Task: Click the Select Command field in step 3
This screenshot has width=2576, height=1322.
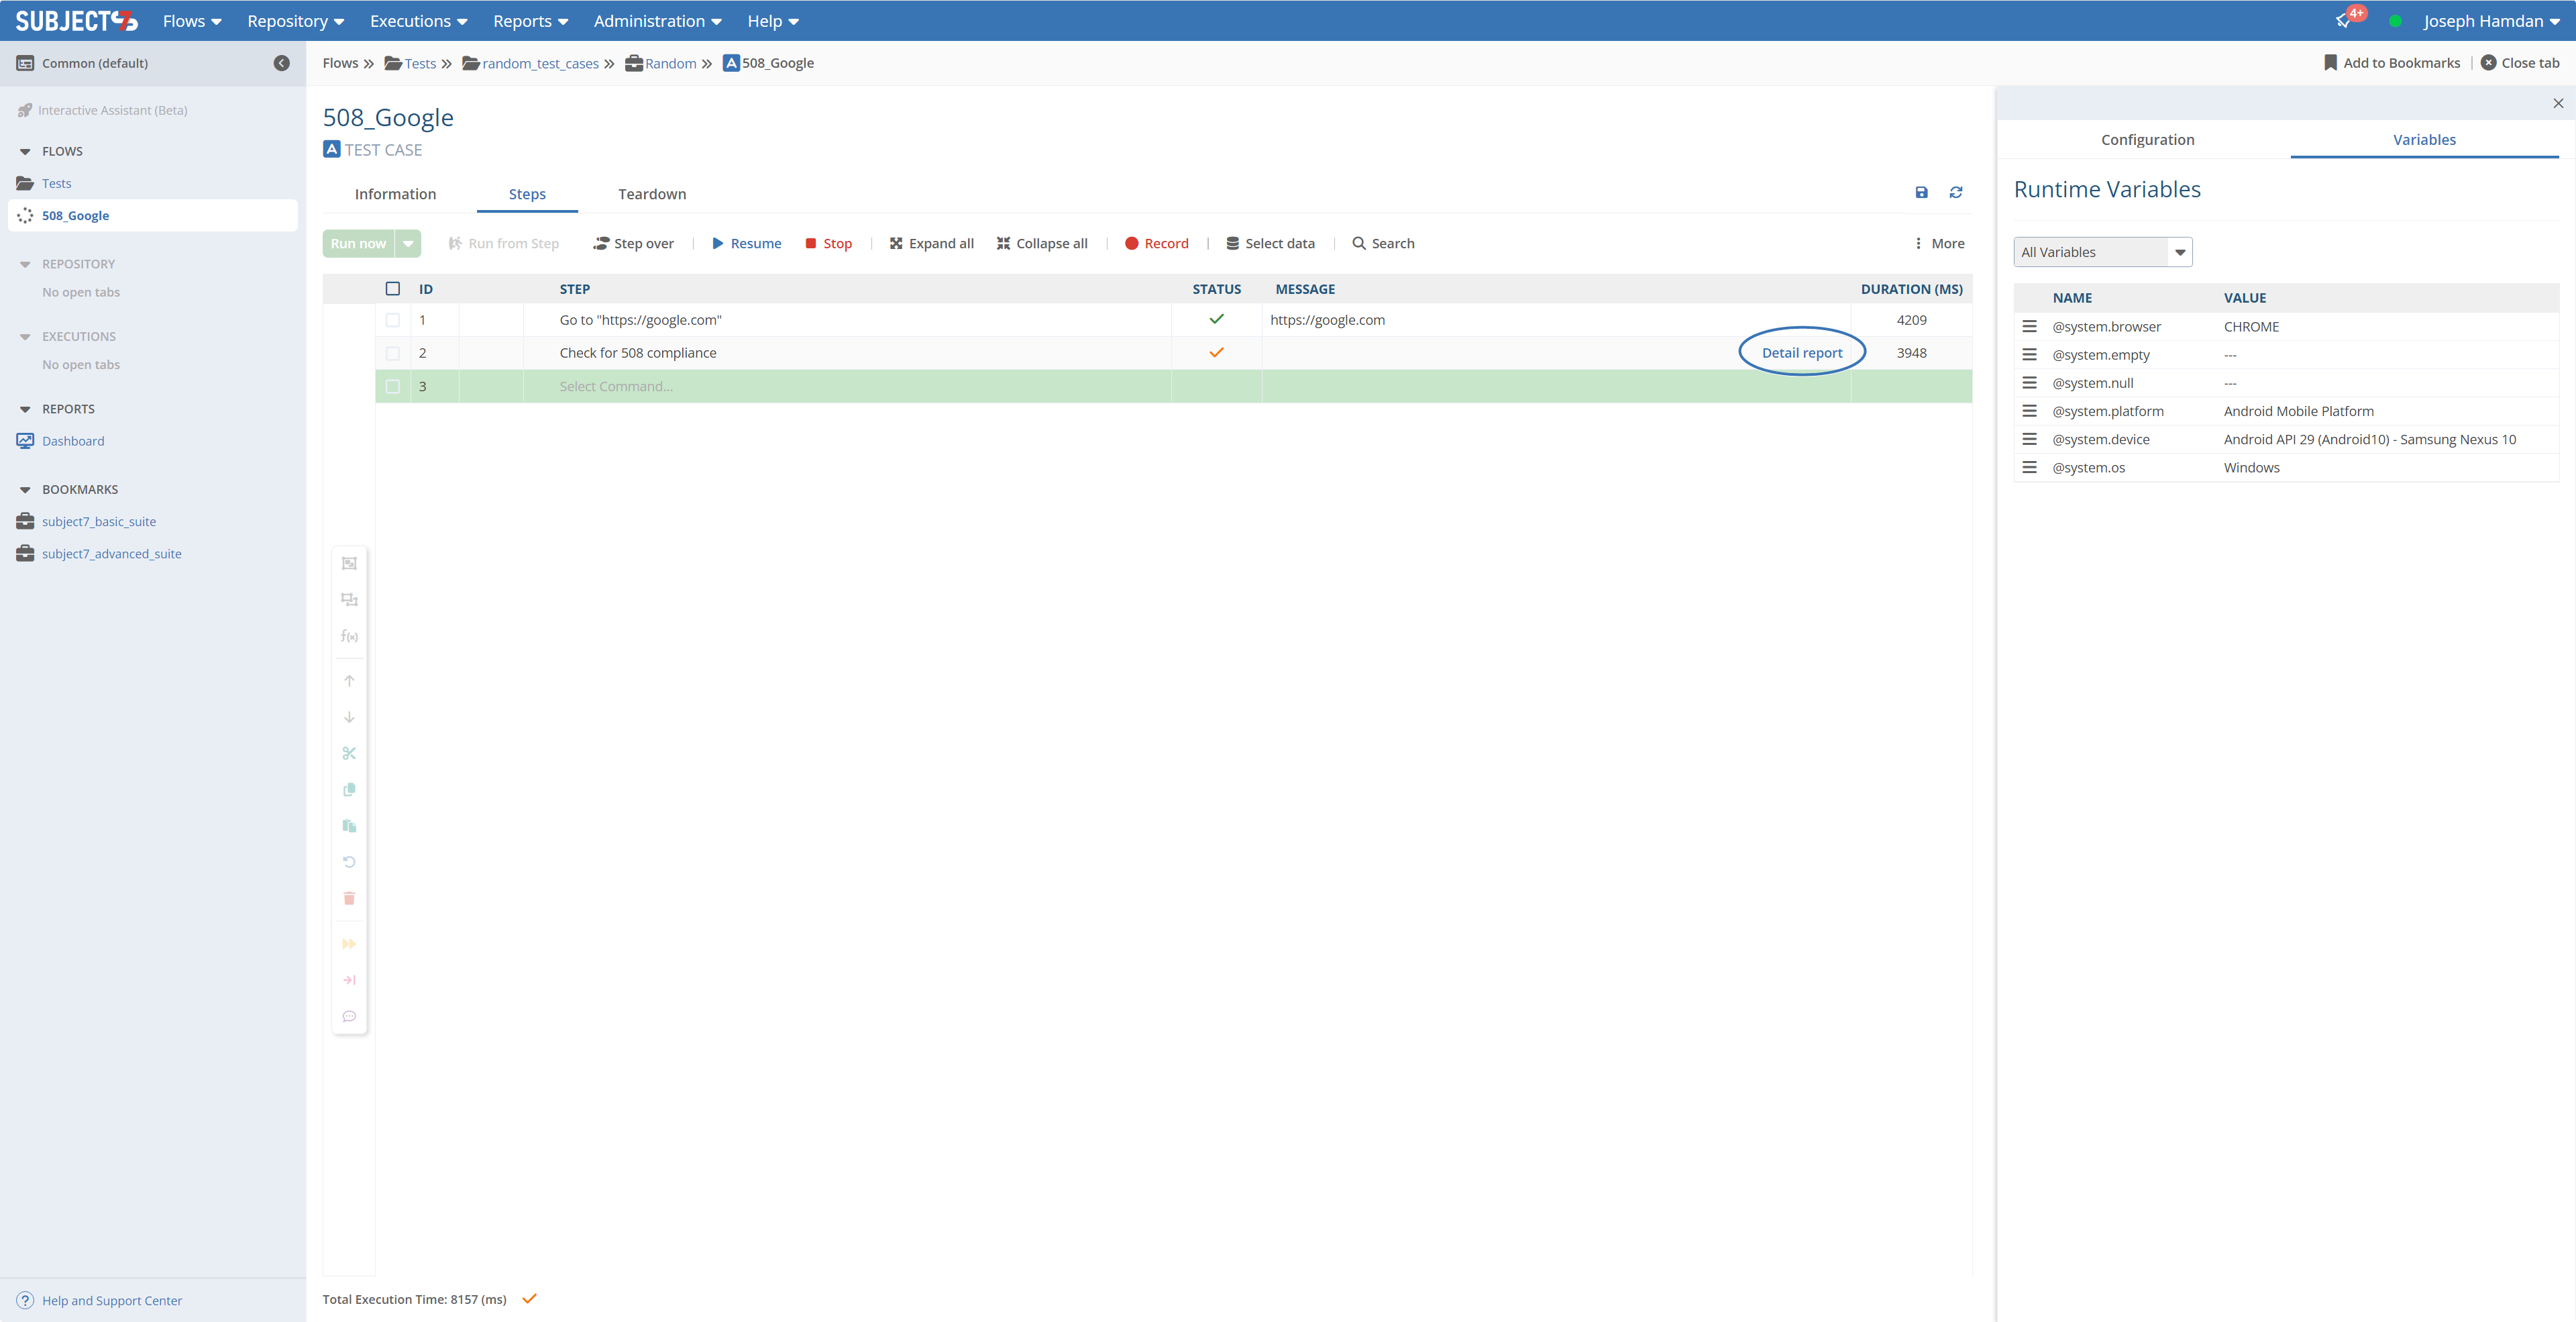Action: pyautogui.click(x=616, y=387)
